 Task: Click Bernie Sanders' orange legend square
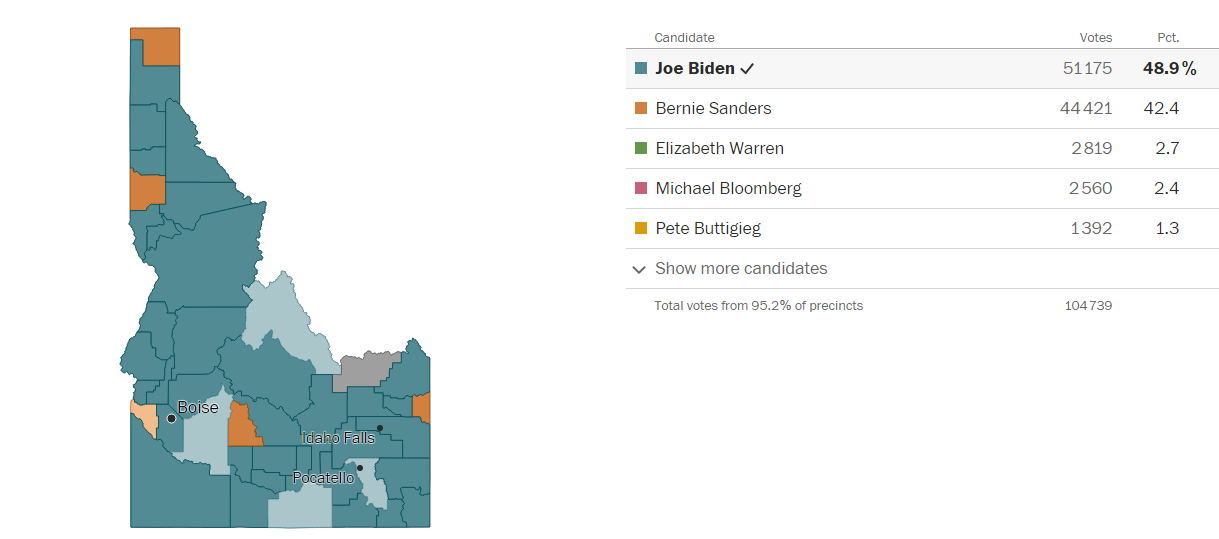pos(641,108)
